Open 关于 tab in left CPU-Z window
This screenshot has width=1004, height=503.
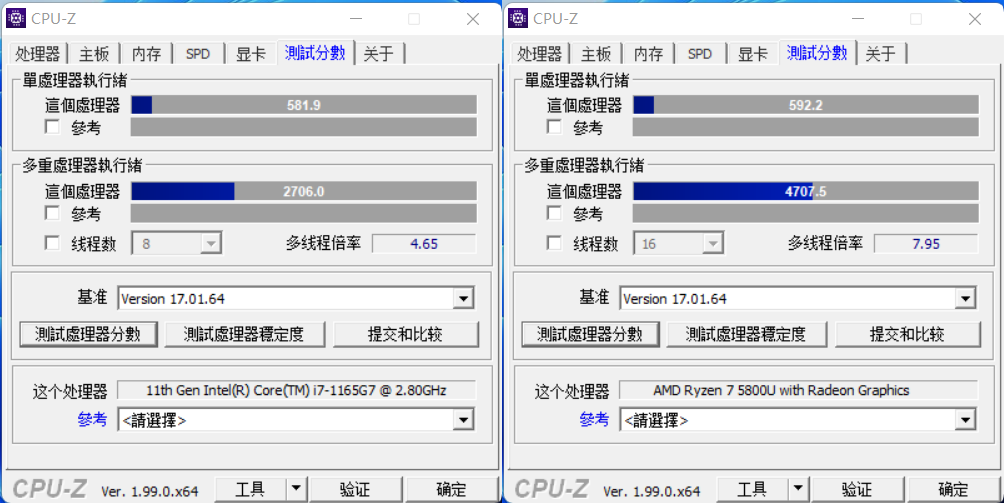coord(378,54)
